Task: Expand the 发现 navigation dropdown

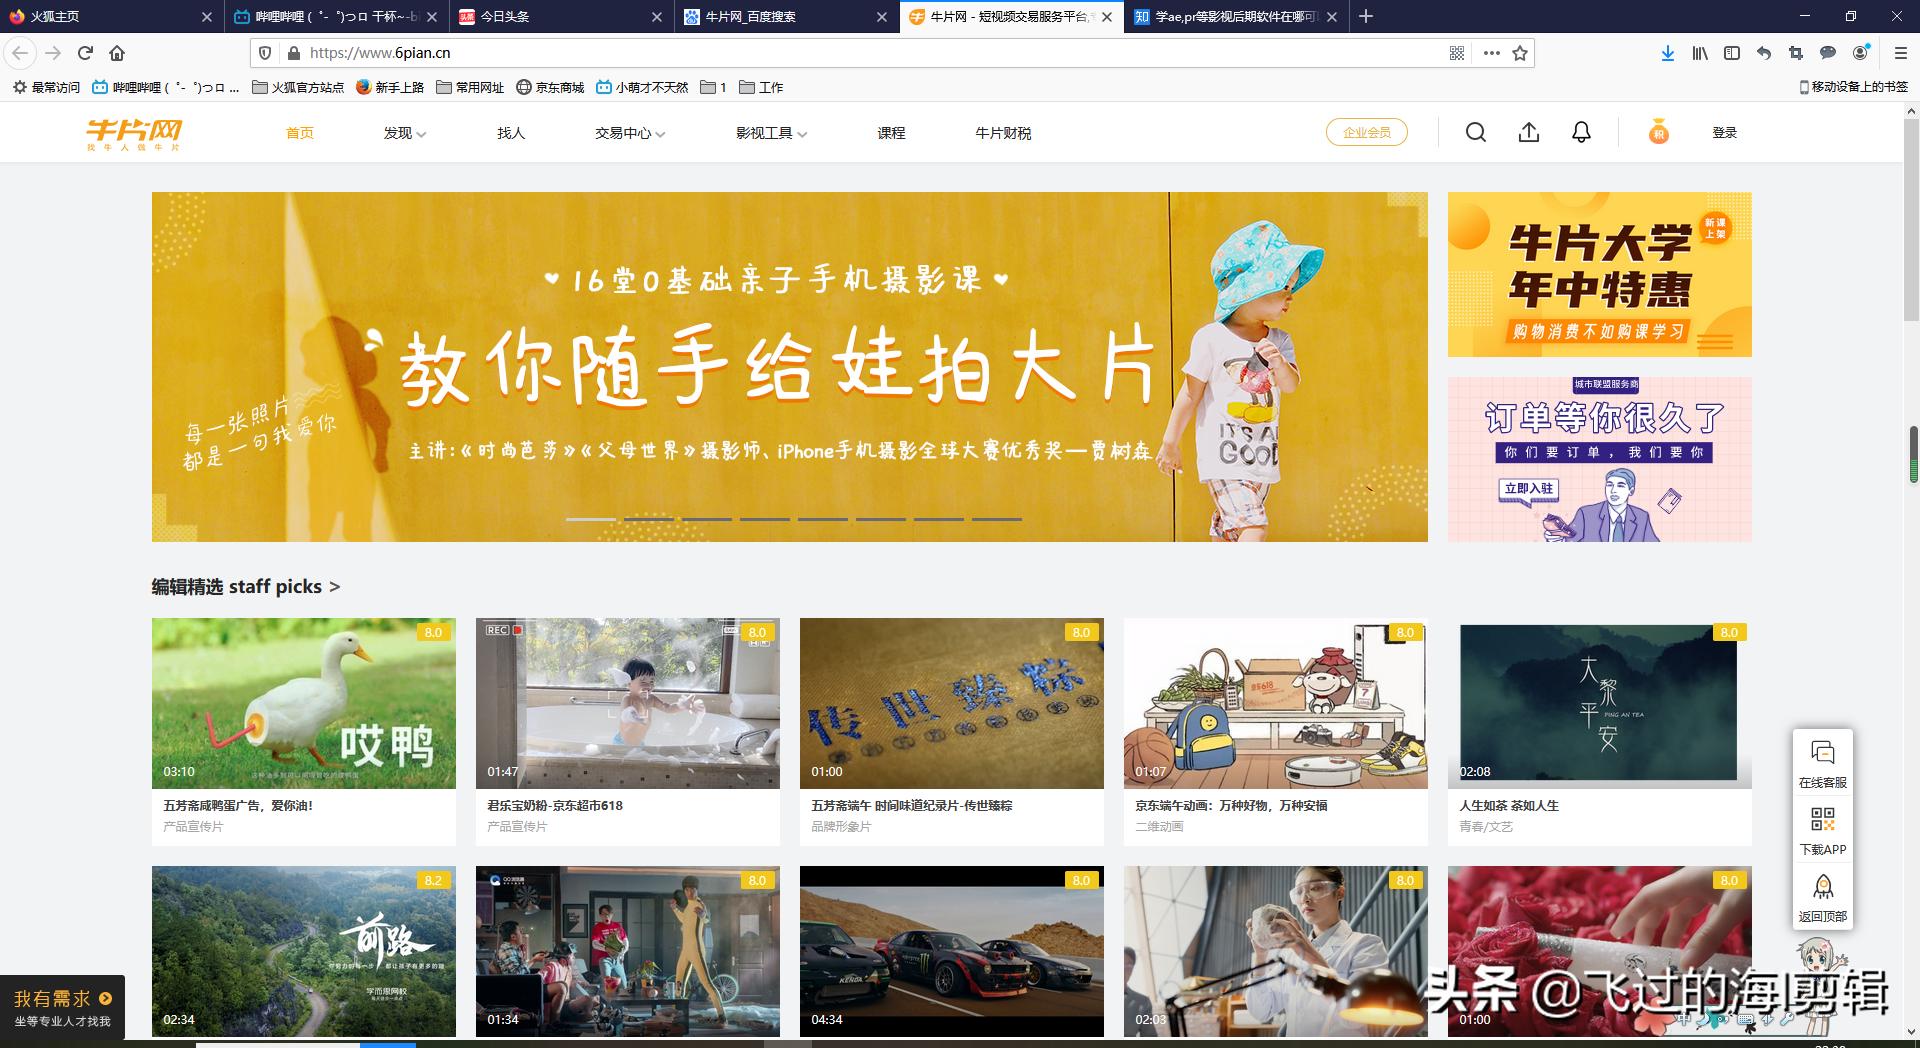Action: (x=404, y=132)
